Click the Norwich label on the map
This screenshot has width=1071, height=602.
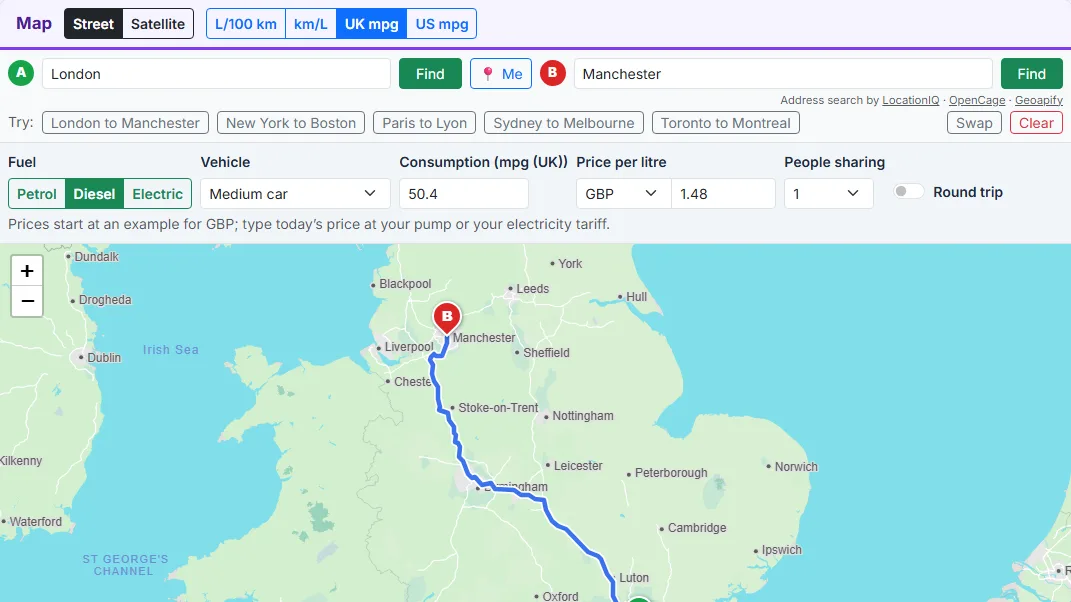point(796,467)
